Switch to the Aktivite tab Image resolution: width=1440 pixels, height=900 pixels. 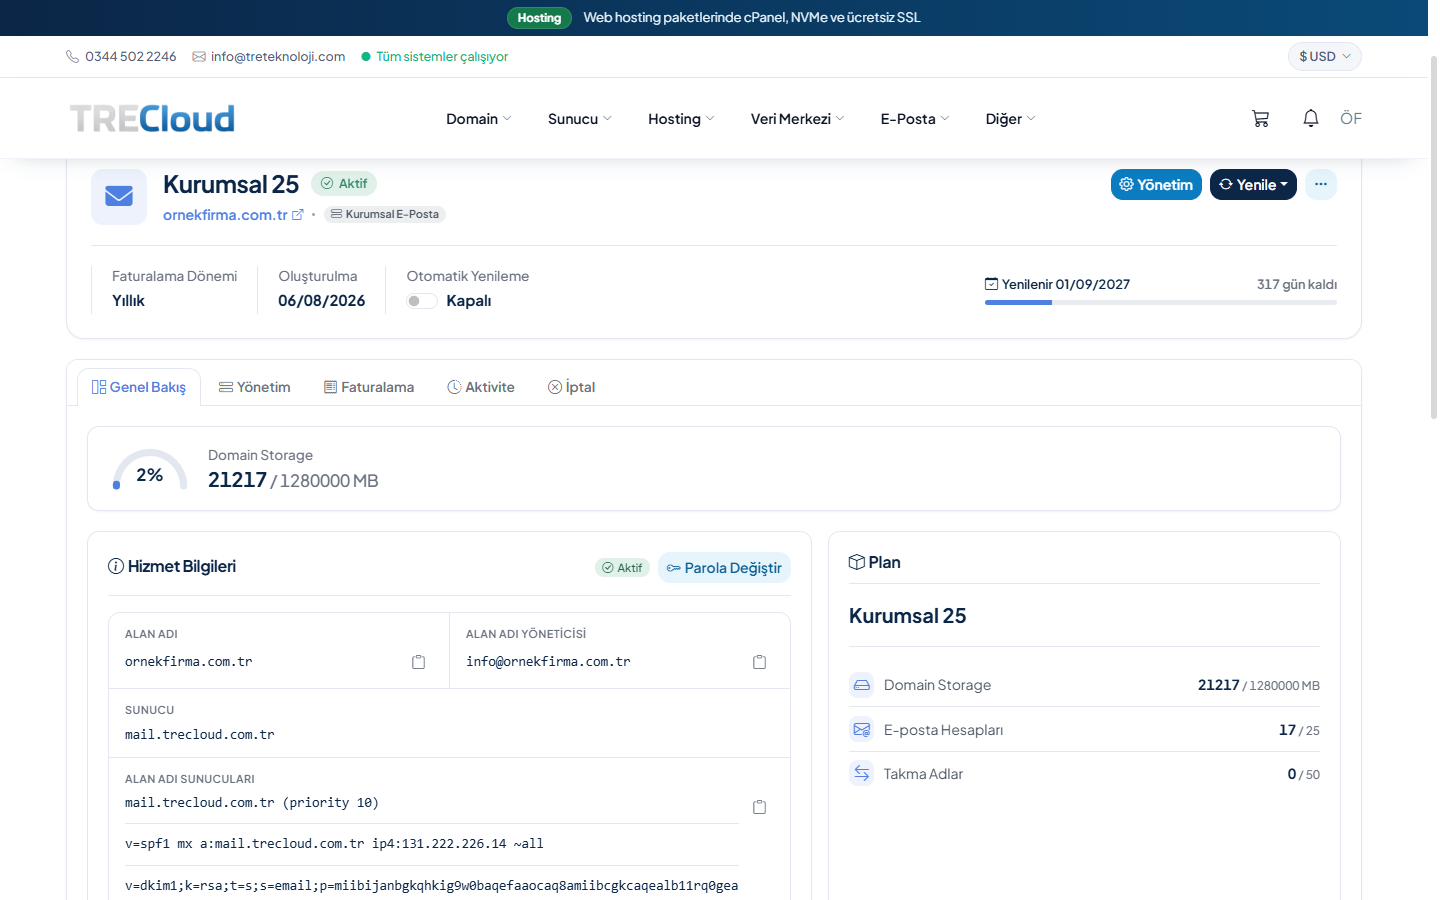click(x=481, y=387)
